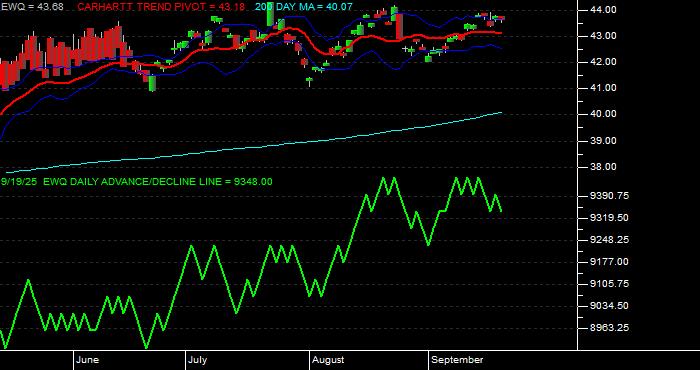
Task: Click the 39.00 price axis value
Action: [x=602, y=141]
